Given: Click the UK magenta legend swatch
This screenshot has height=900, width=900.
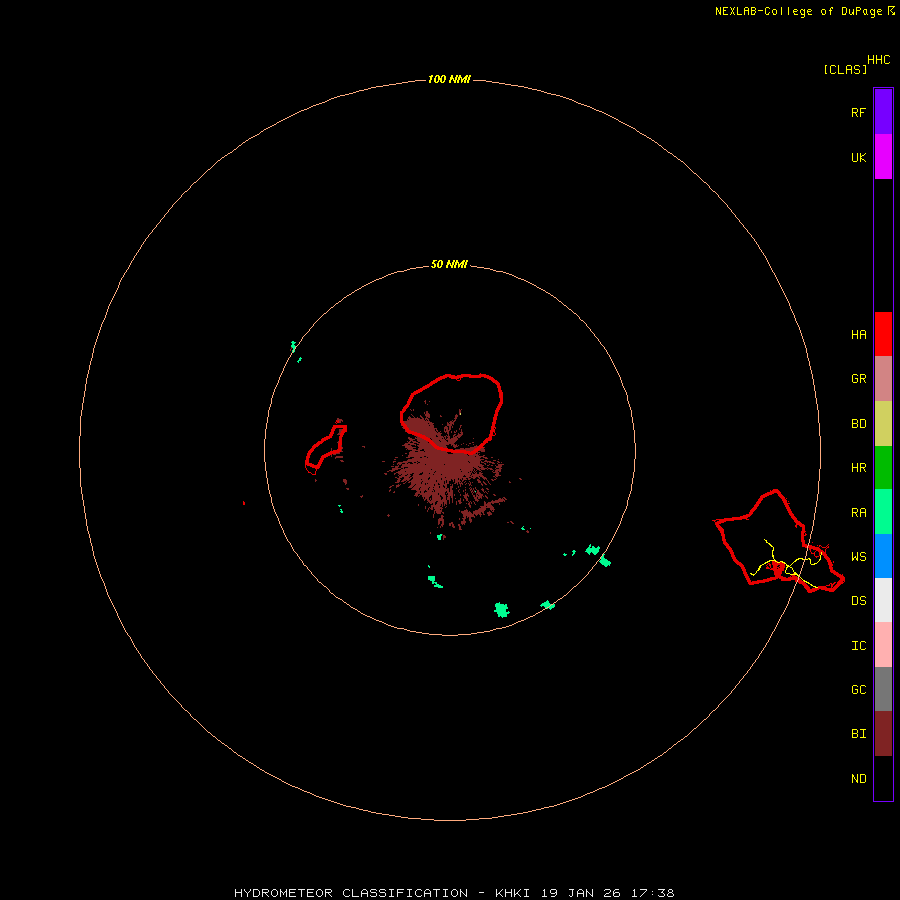Looking at the screenshot, I should [x=883, y=157].
